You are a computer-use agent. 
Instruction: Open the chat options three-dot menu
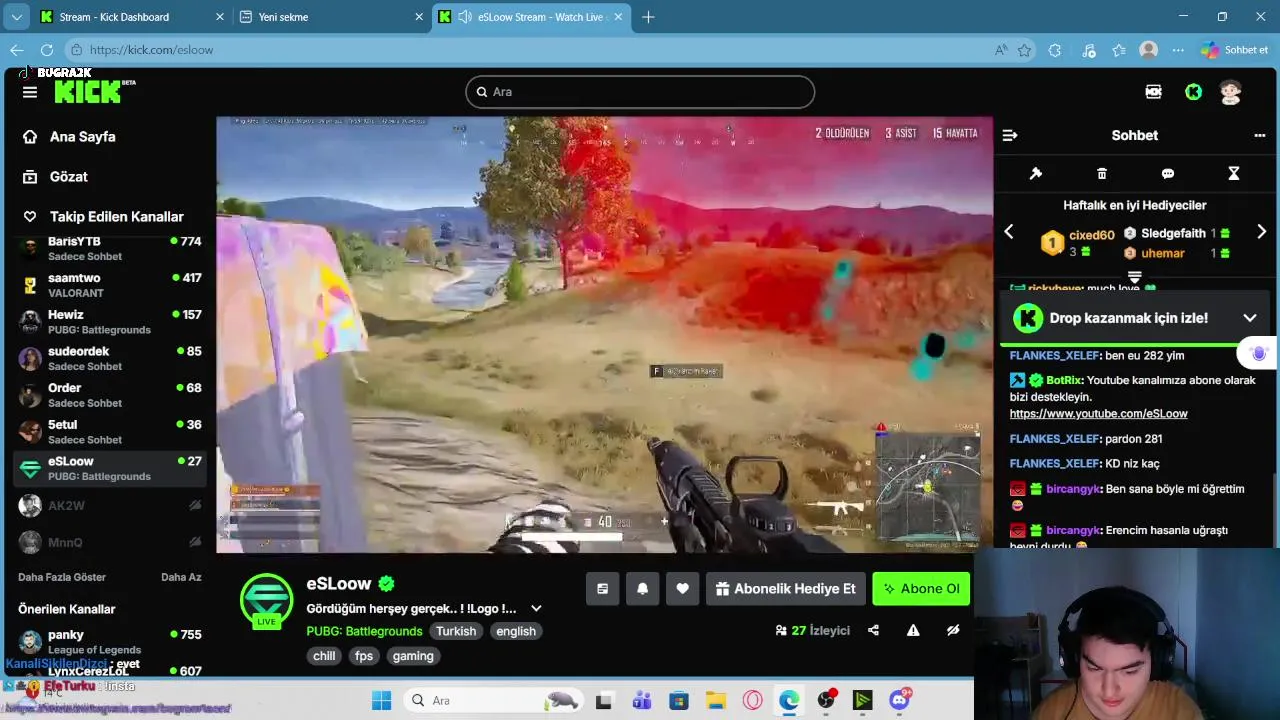point(1260,135)
